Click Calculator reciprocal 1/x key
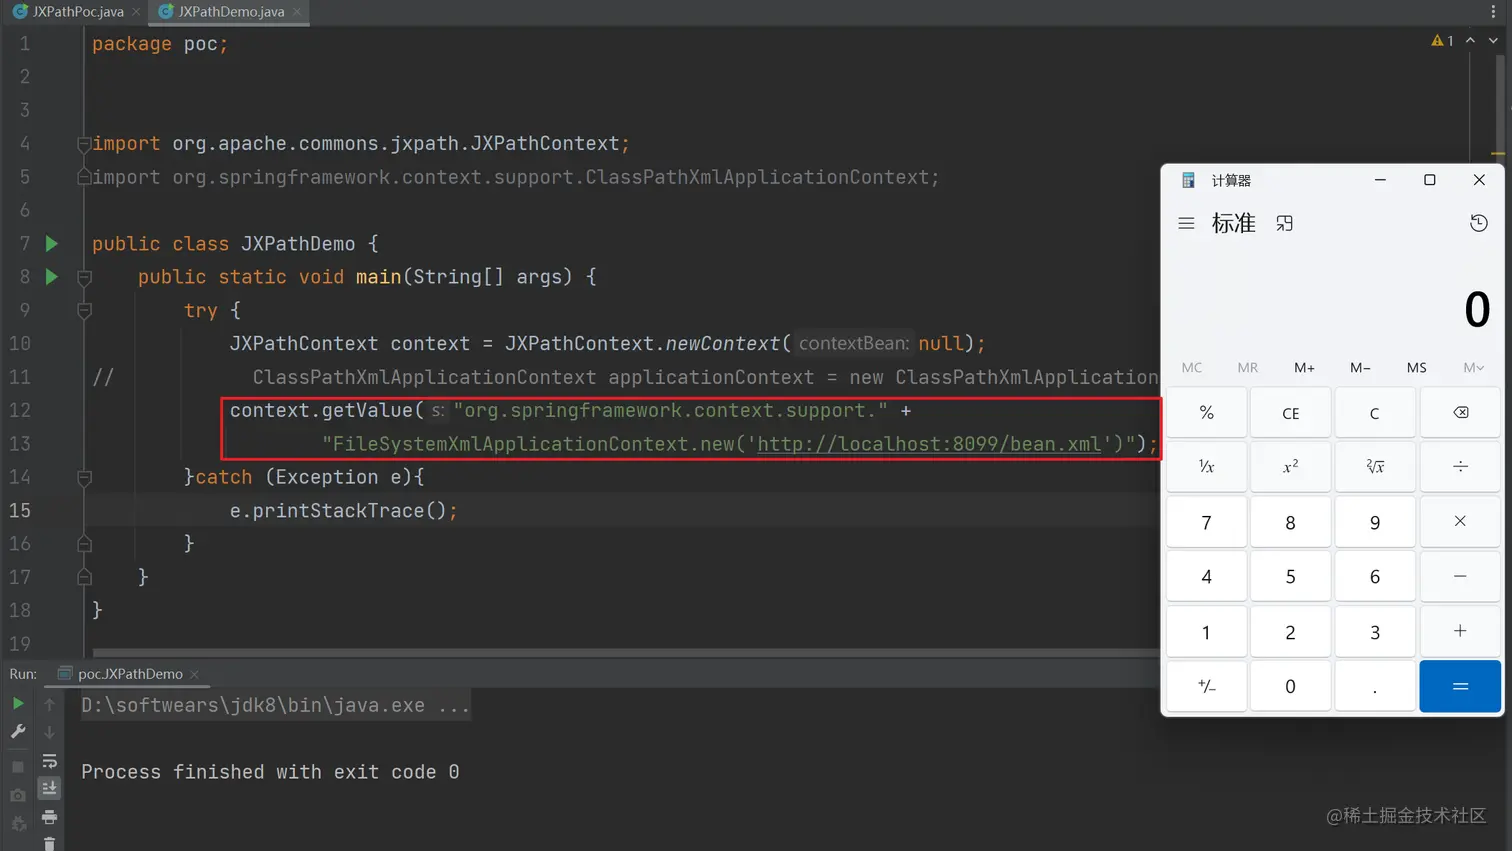The image size is (1512, 851). click(x=1207, y=467)
